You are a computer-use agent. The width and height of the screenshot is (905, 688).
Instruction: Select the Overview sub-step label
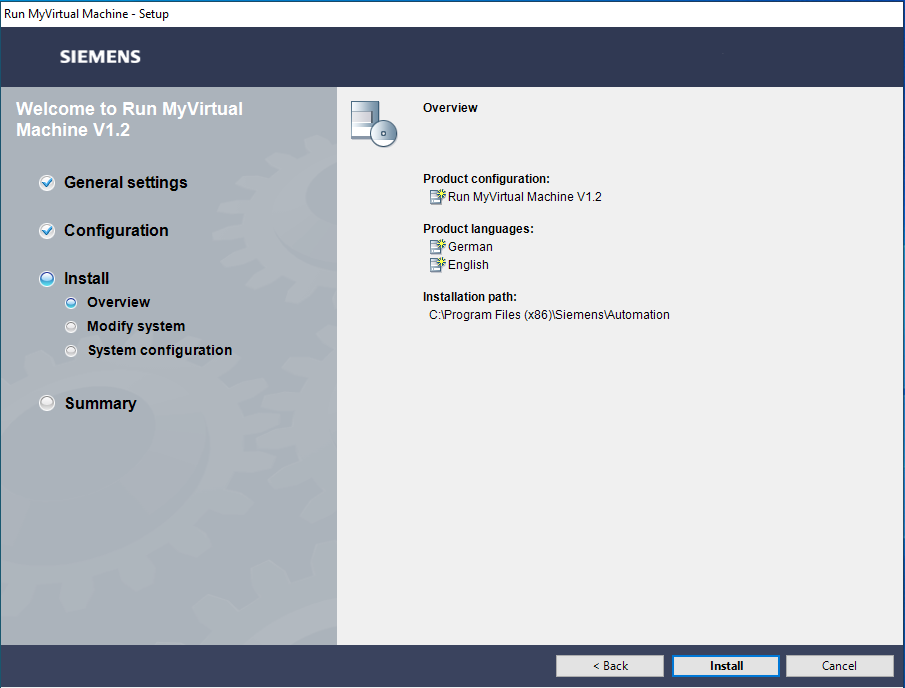tap(118, 302)
